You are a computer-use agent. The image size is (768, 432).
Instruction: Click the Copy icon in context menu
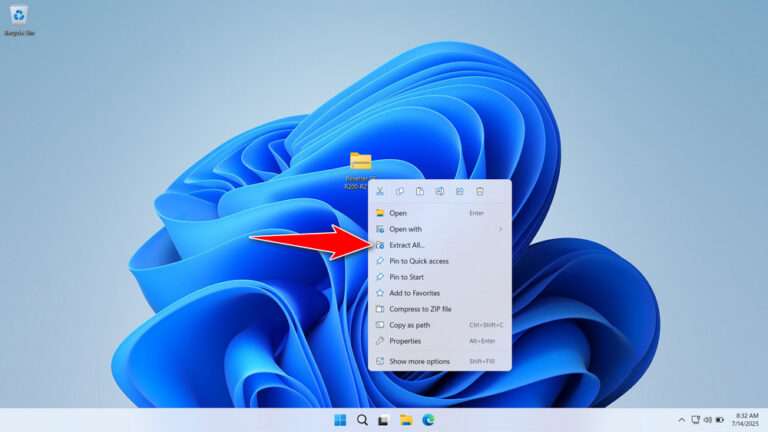point(400,191)
